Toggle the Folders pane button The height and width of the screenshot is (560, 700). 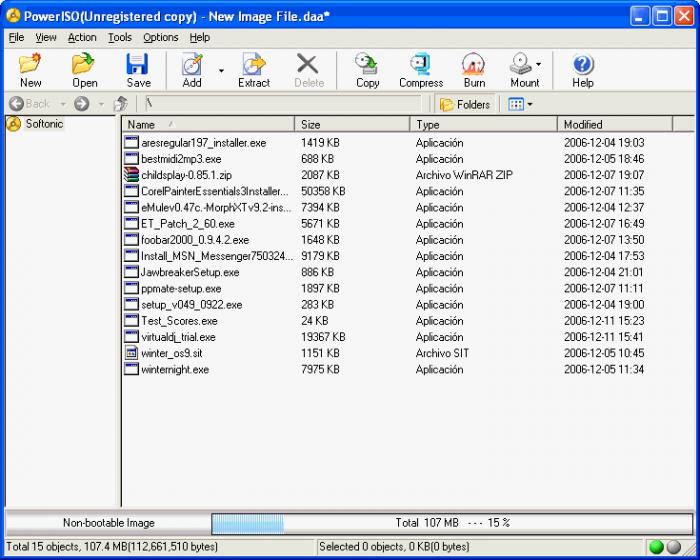(x=465, y=104)
